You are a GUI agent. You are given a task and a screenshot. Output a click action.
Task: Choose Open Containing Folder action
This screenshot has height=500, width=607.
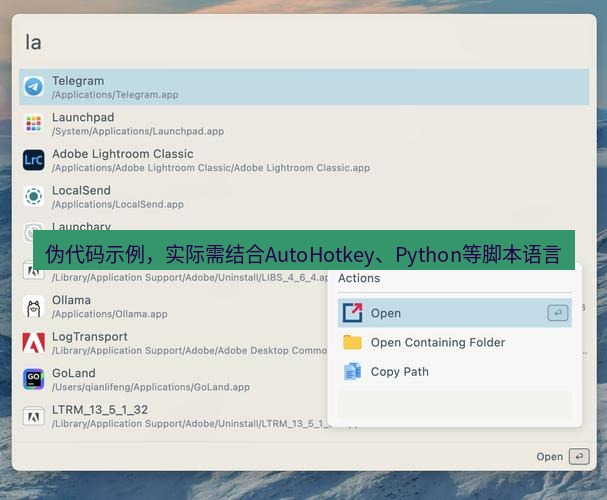point(455,342)
